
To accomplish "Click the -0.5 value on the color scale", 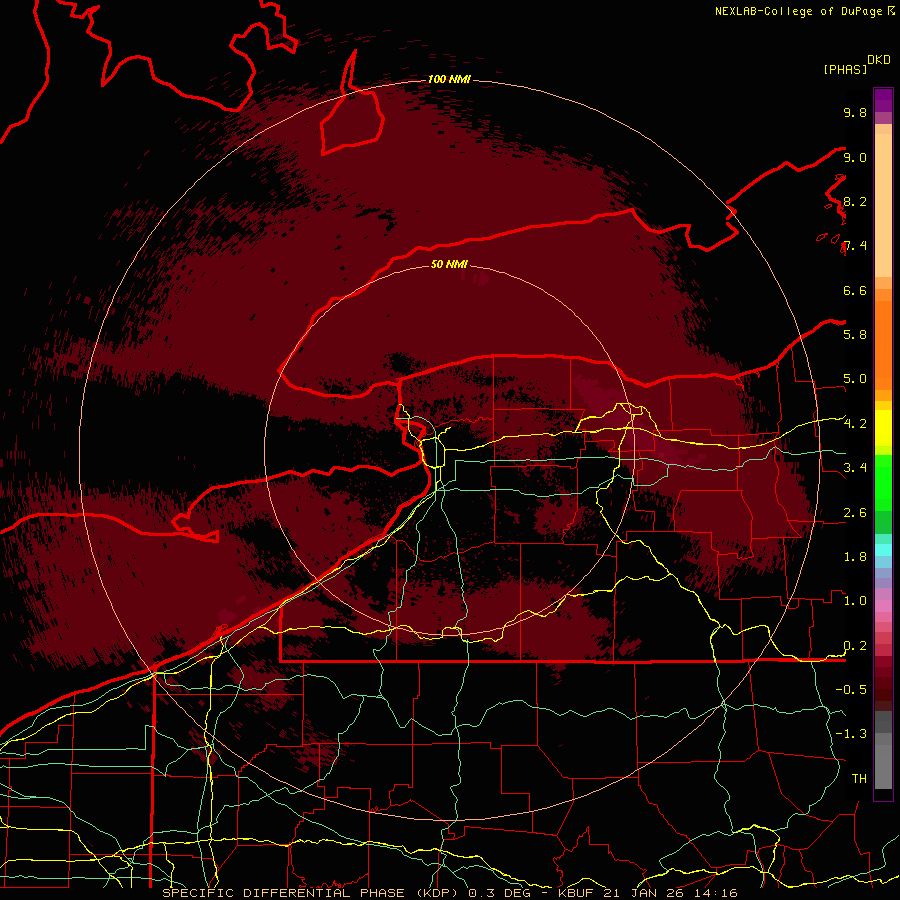I will coord(851,689).
